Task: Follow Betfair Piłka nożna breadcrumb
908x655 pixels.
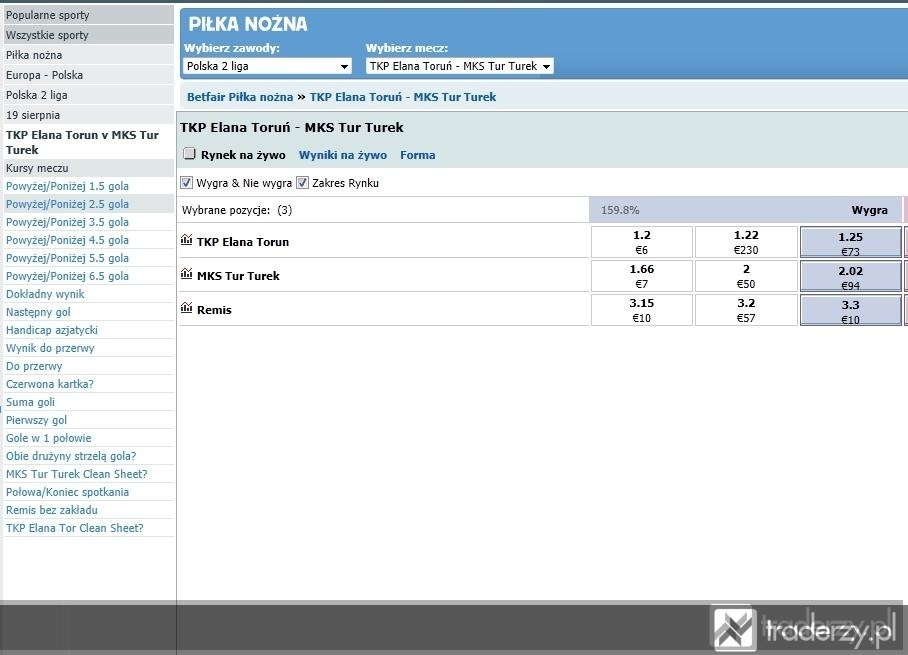Action: coord(240,97)
